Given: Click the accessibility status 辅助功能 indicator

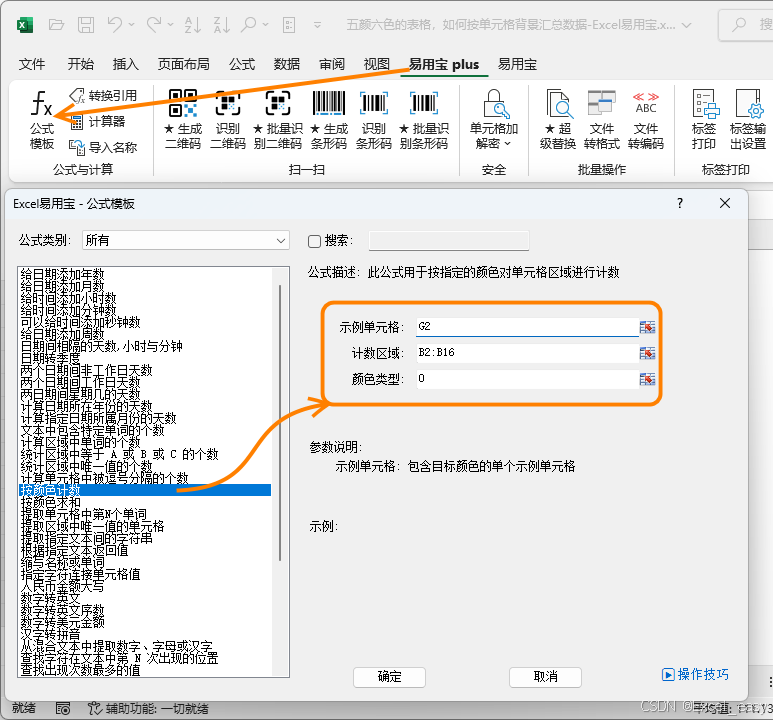Looking at the screenshot, I should 148,709.
